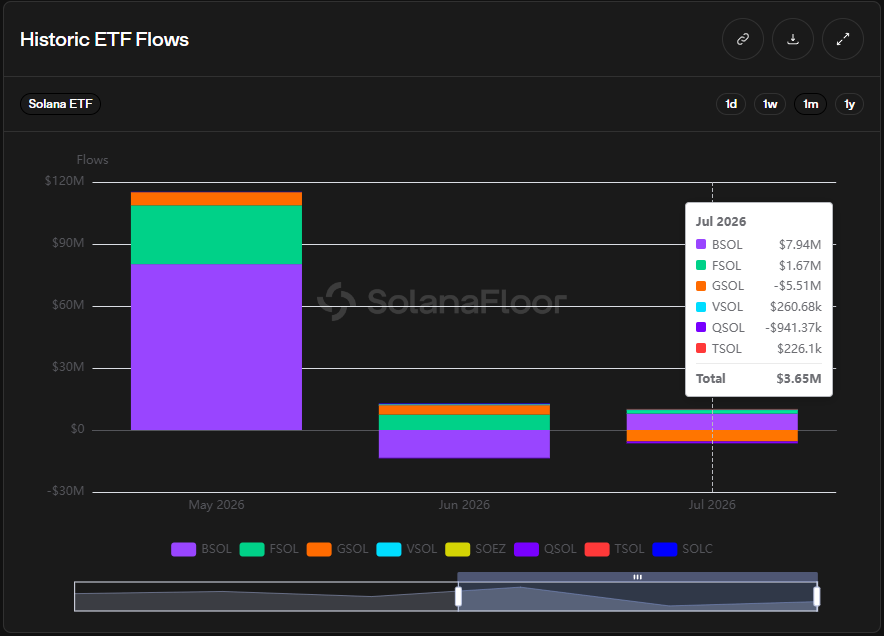Select the 1w timeframe
This screenshot has height=636, width=884.
[770, 104]
